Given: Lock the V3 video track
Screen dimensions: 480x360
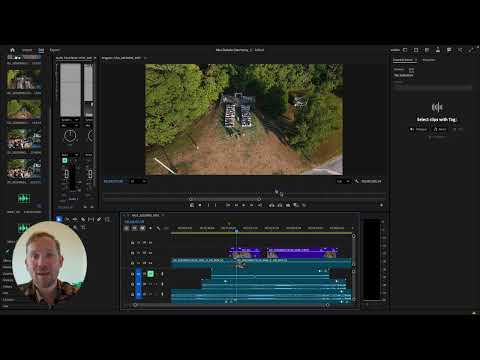Looking at the screenshot, I should (132, 243).
